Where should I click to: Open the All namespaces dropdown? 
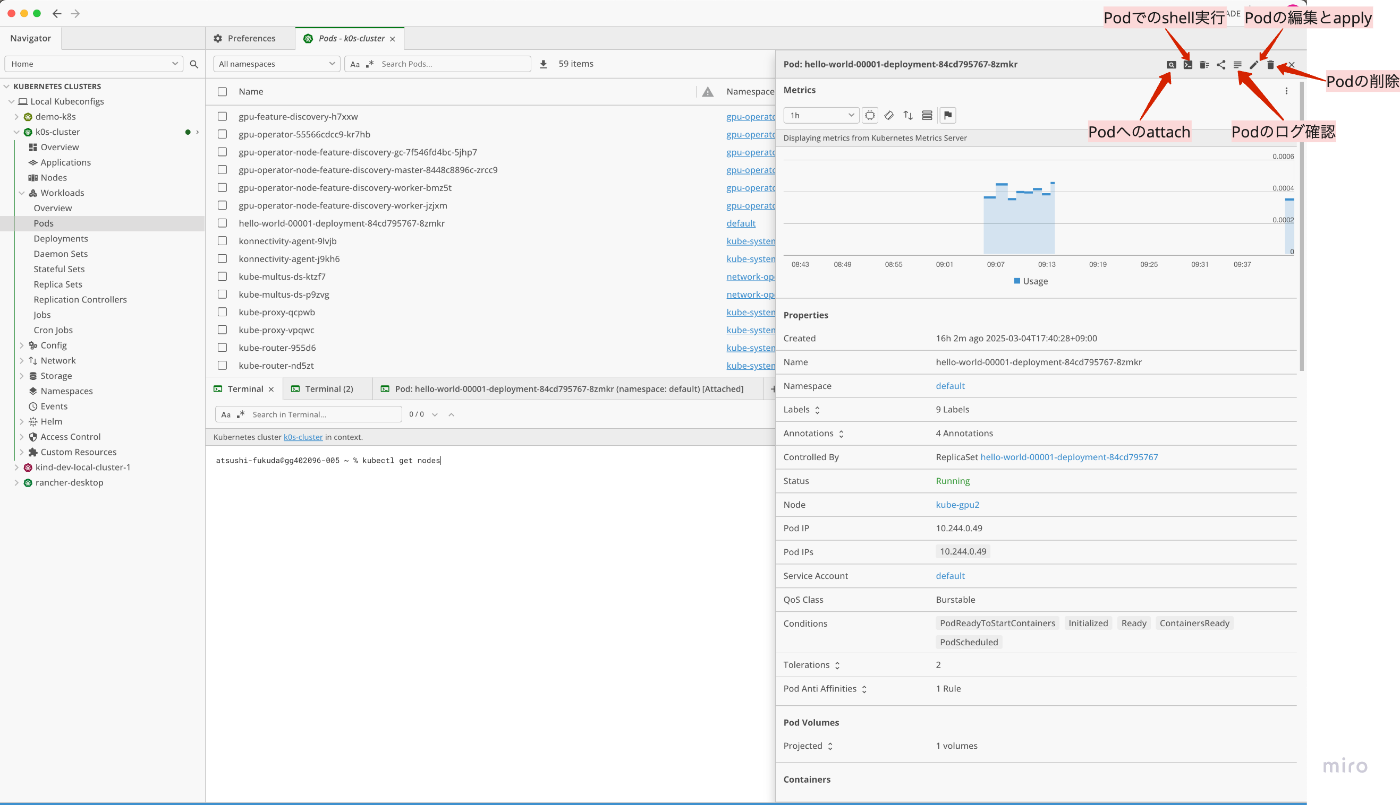pyautogui.click(x=276, y=64)
